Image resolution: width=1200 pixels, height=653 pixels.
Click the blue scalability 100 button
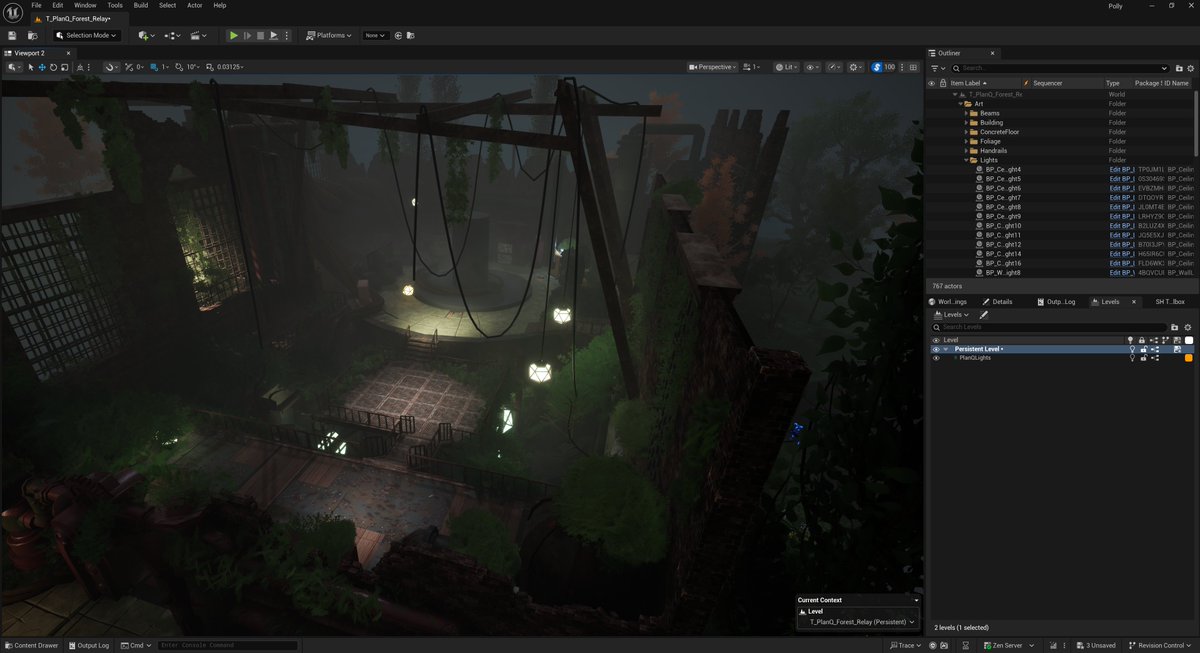[884, 67]
